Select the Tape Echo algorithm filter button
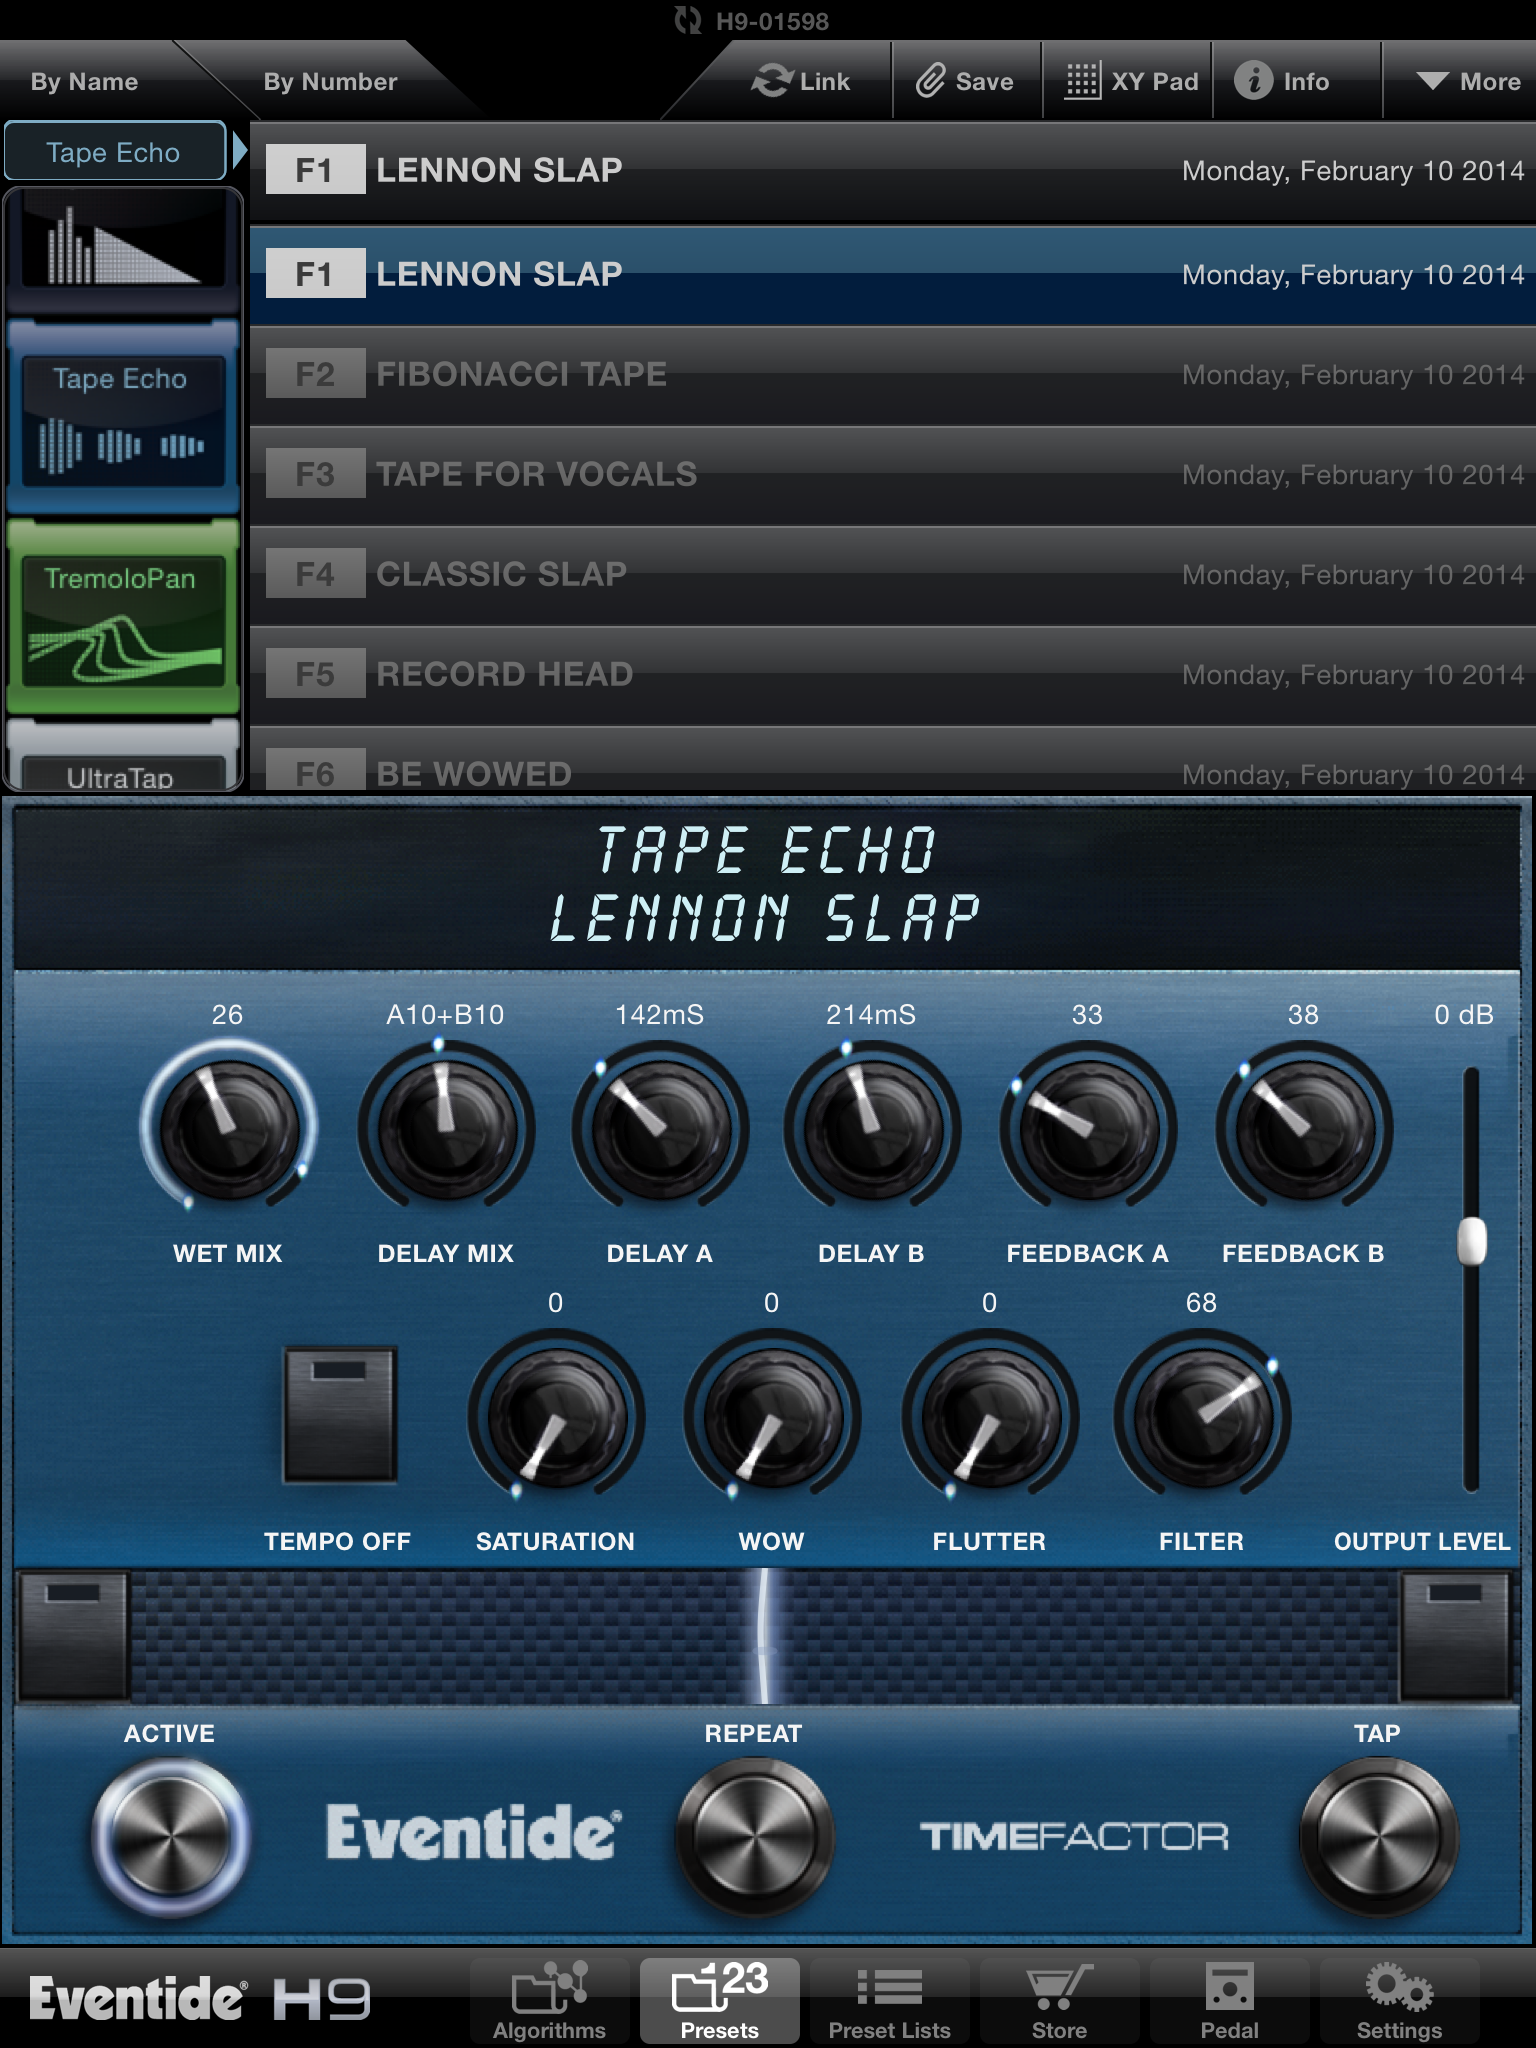This screenshot has height=2048, width=1536. coord(114,152)
